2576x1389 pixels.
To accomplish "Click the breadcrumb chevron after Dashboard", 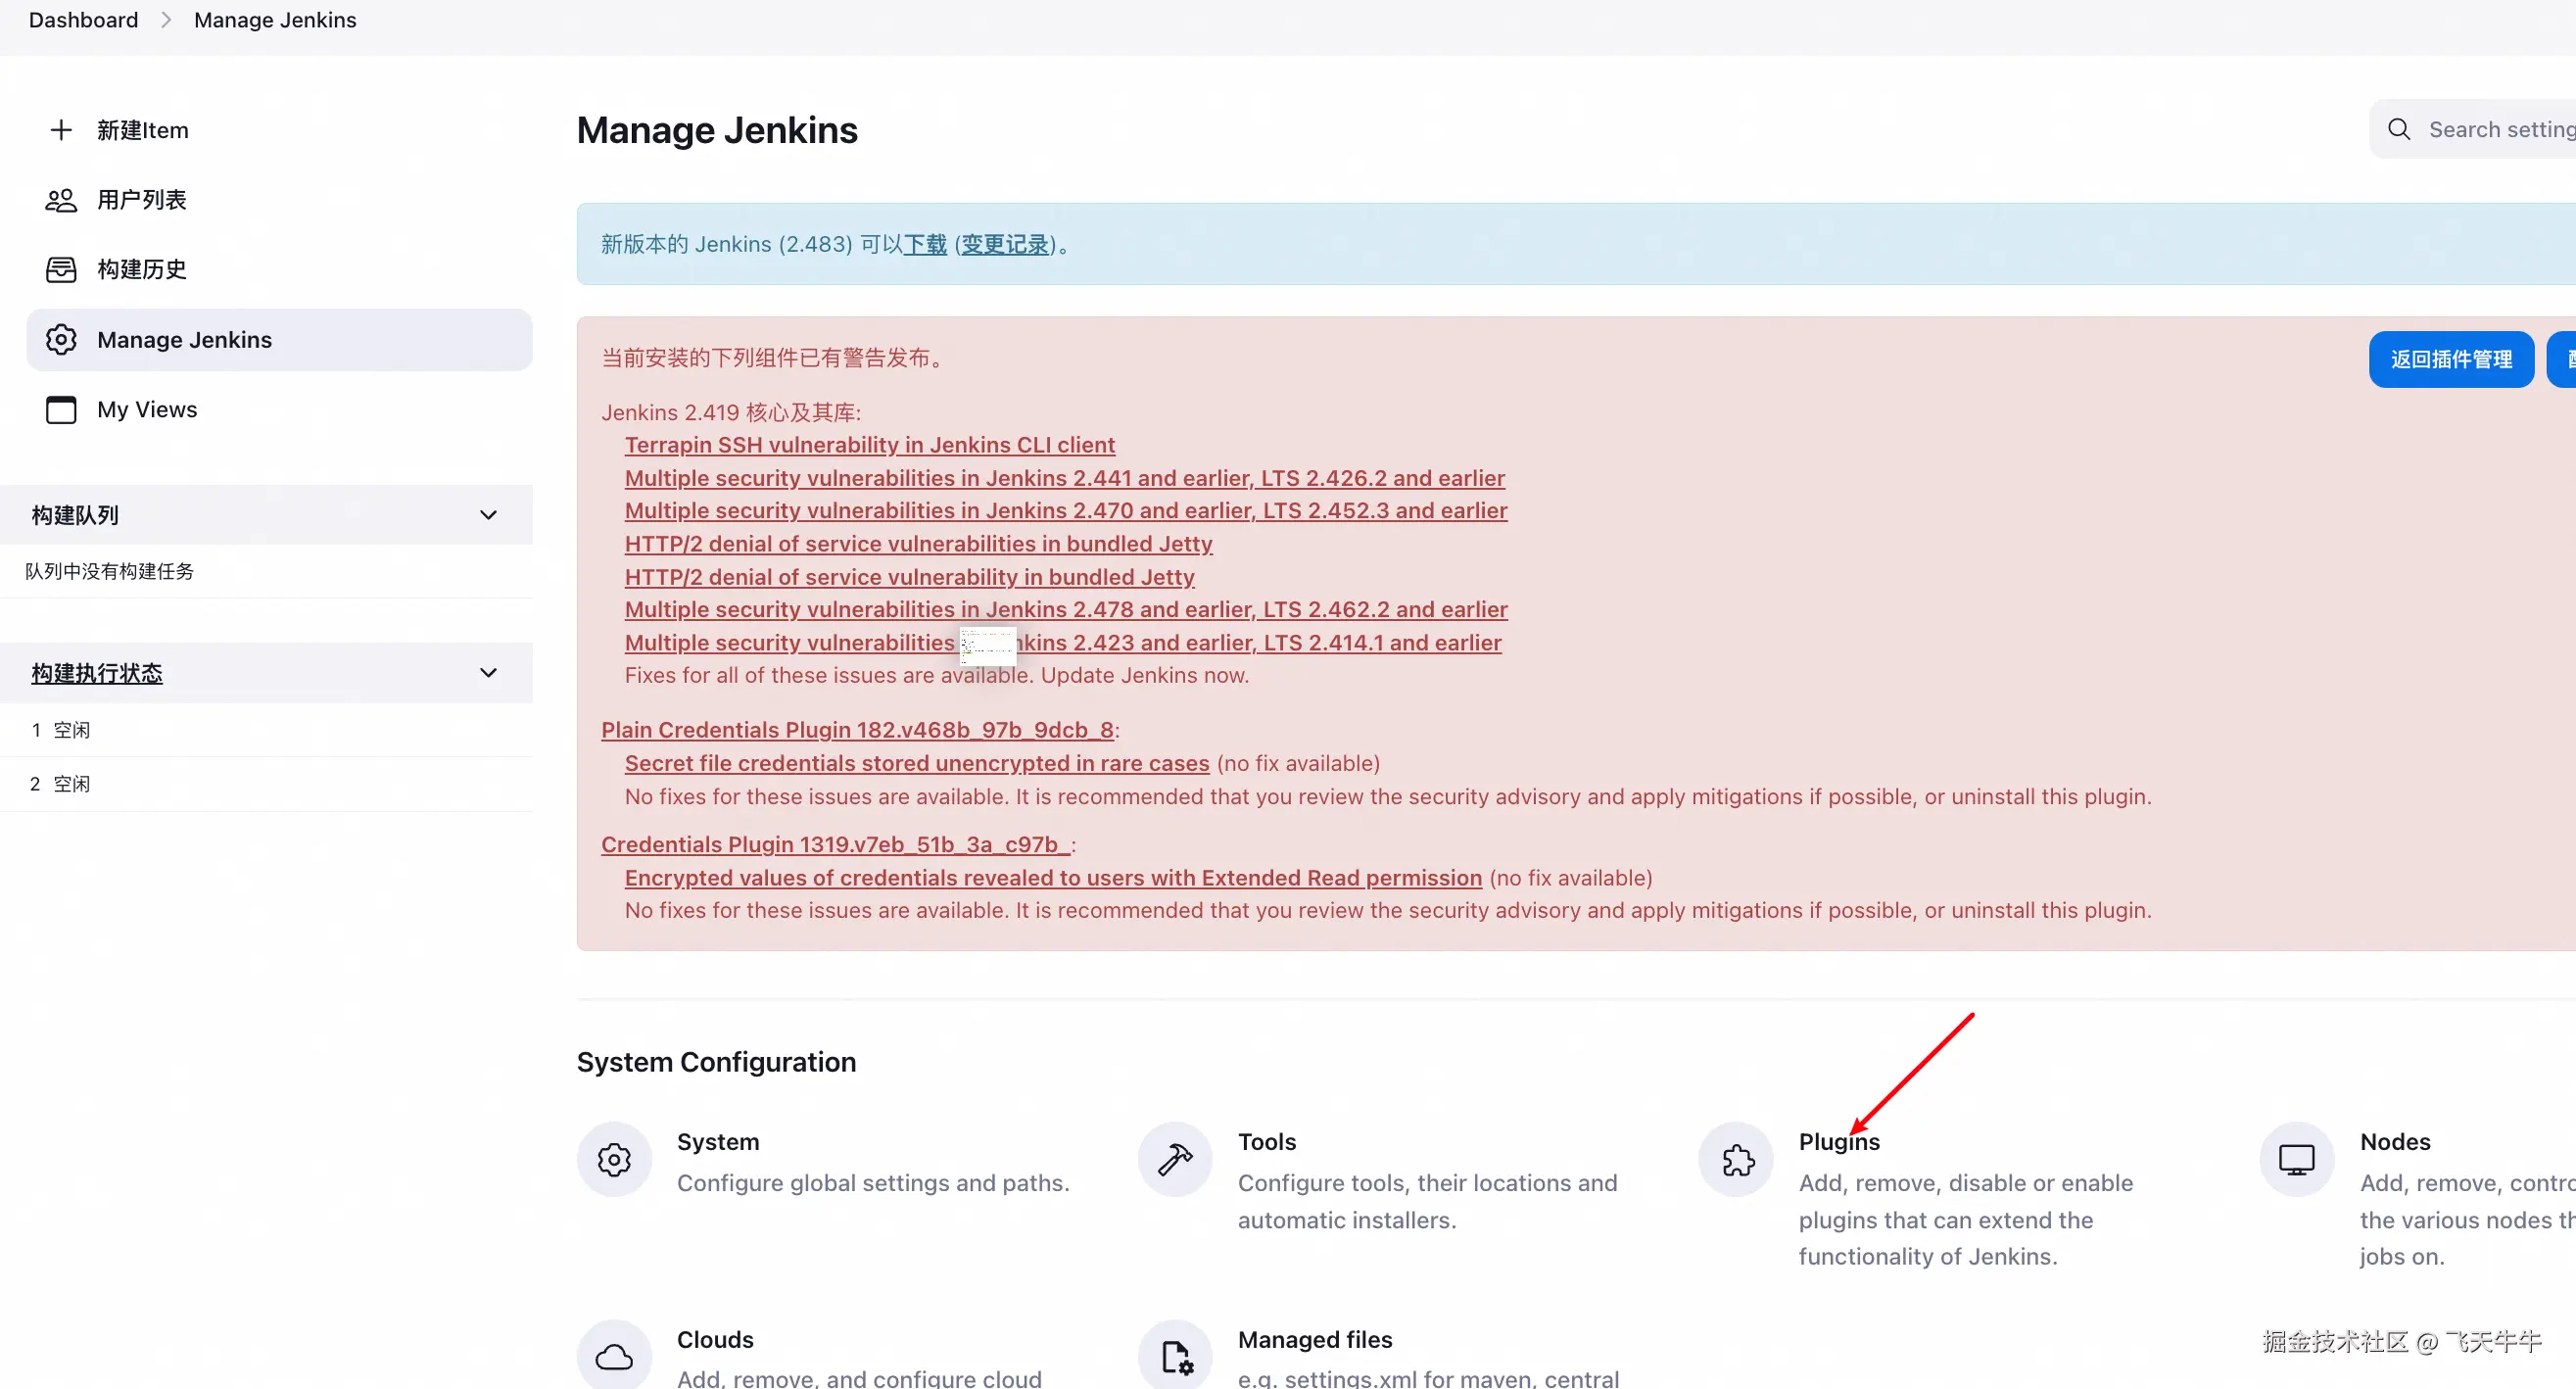I will tap(166, 20).
